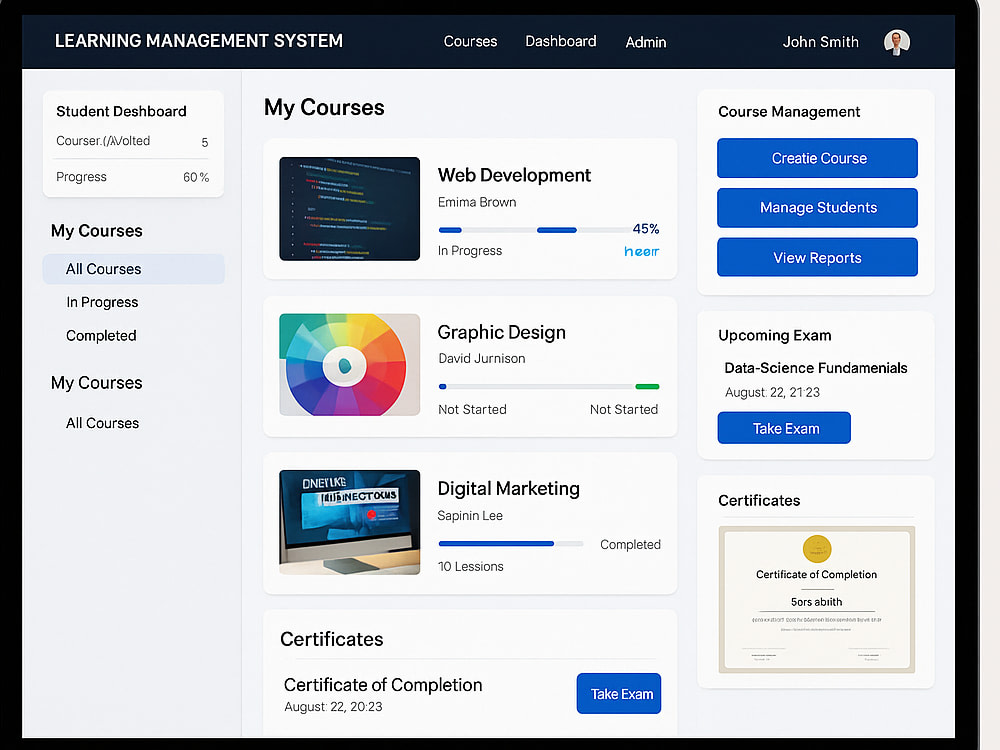Click the 'August: 22, 21:23' exam date

(772, 392)
